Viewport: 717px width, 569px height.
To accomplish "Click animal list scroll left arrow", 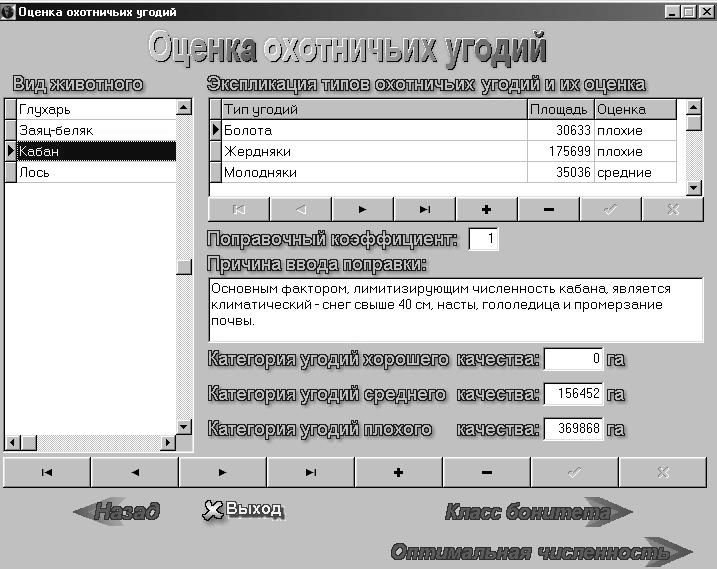I will [12, 443].
